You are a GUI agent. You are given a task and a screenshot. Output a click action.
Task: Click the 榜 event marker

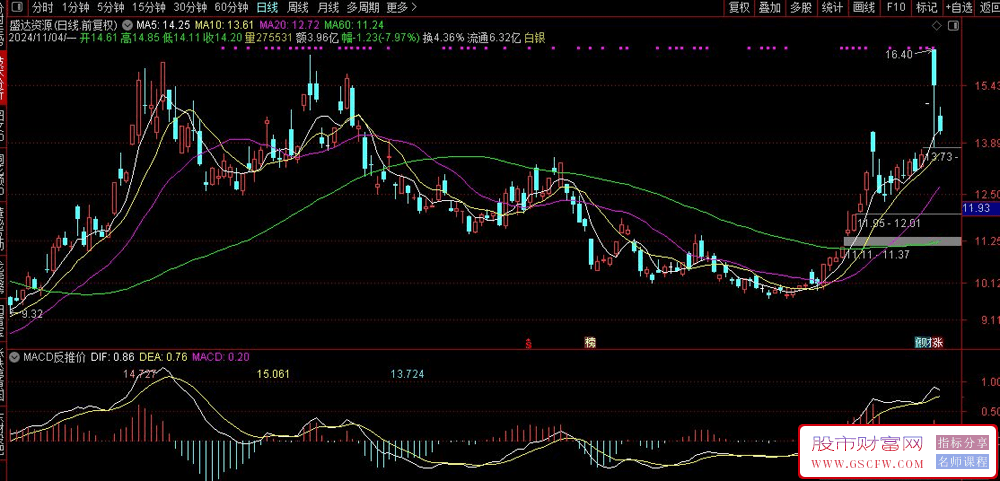590,343
